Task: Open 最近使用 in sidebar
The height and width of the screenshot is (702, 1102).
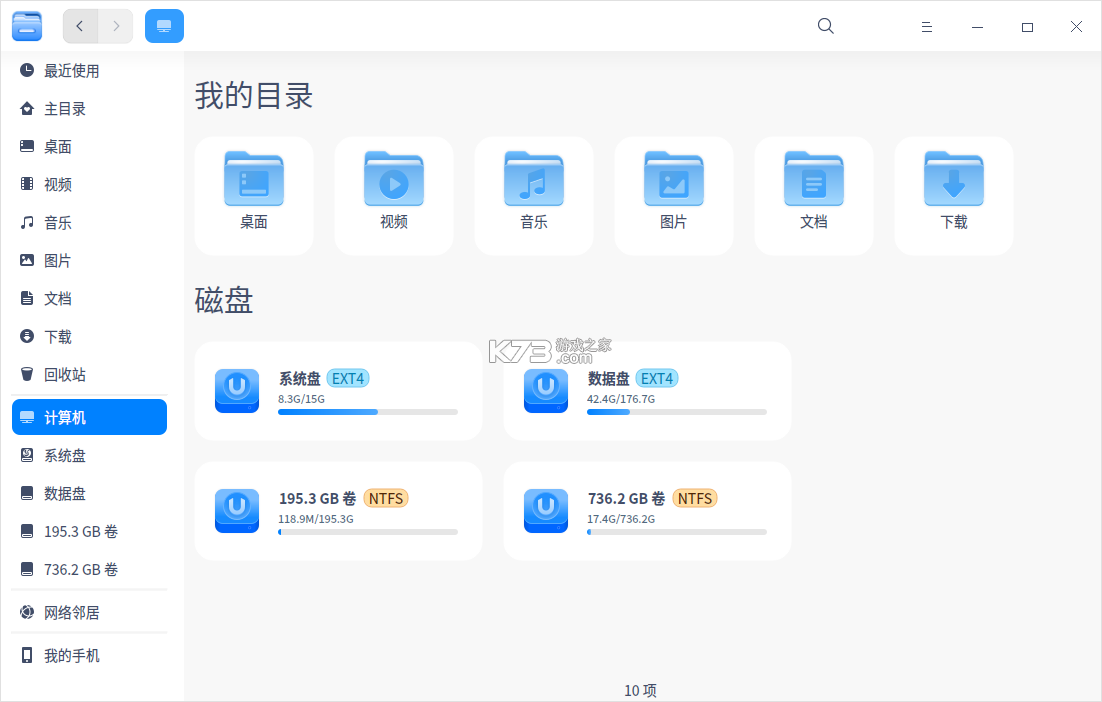Action: click(89, 71)
